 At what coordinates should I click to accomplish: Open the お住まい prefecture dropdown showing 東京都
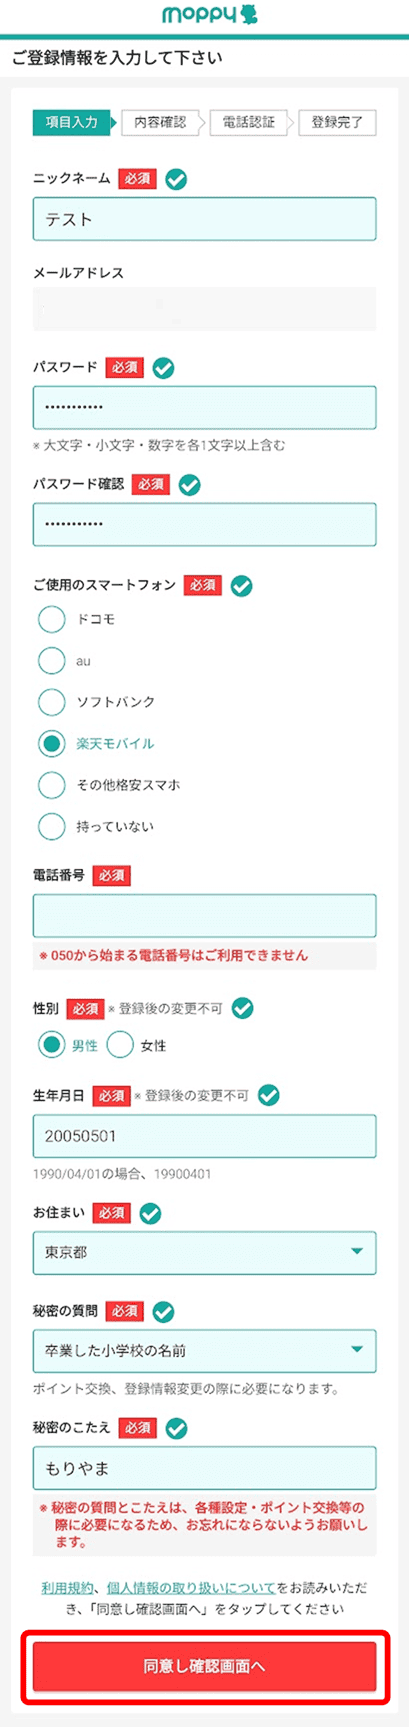click(204, 1253)
